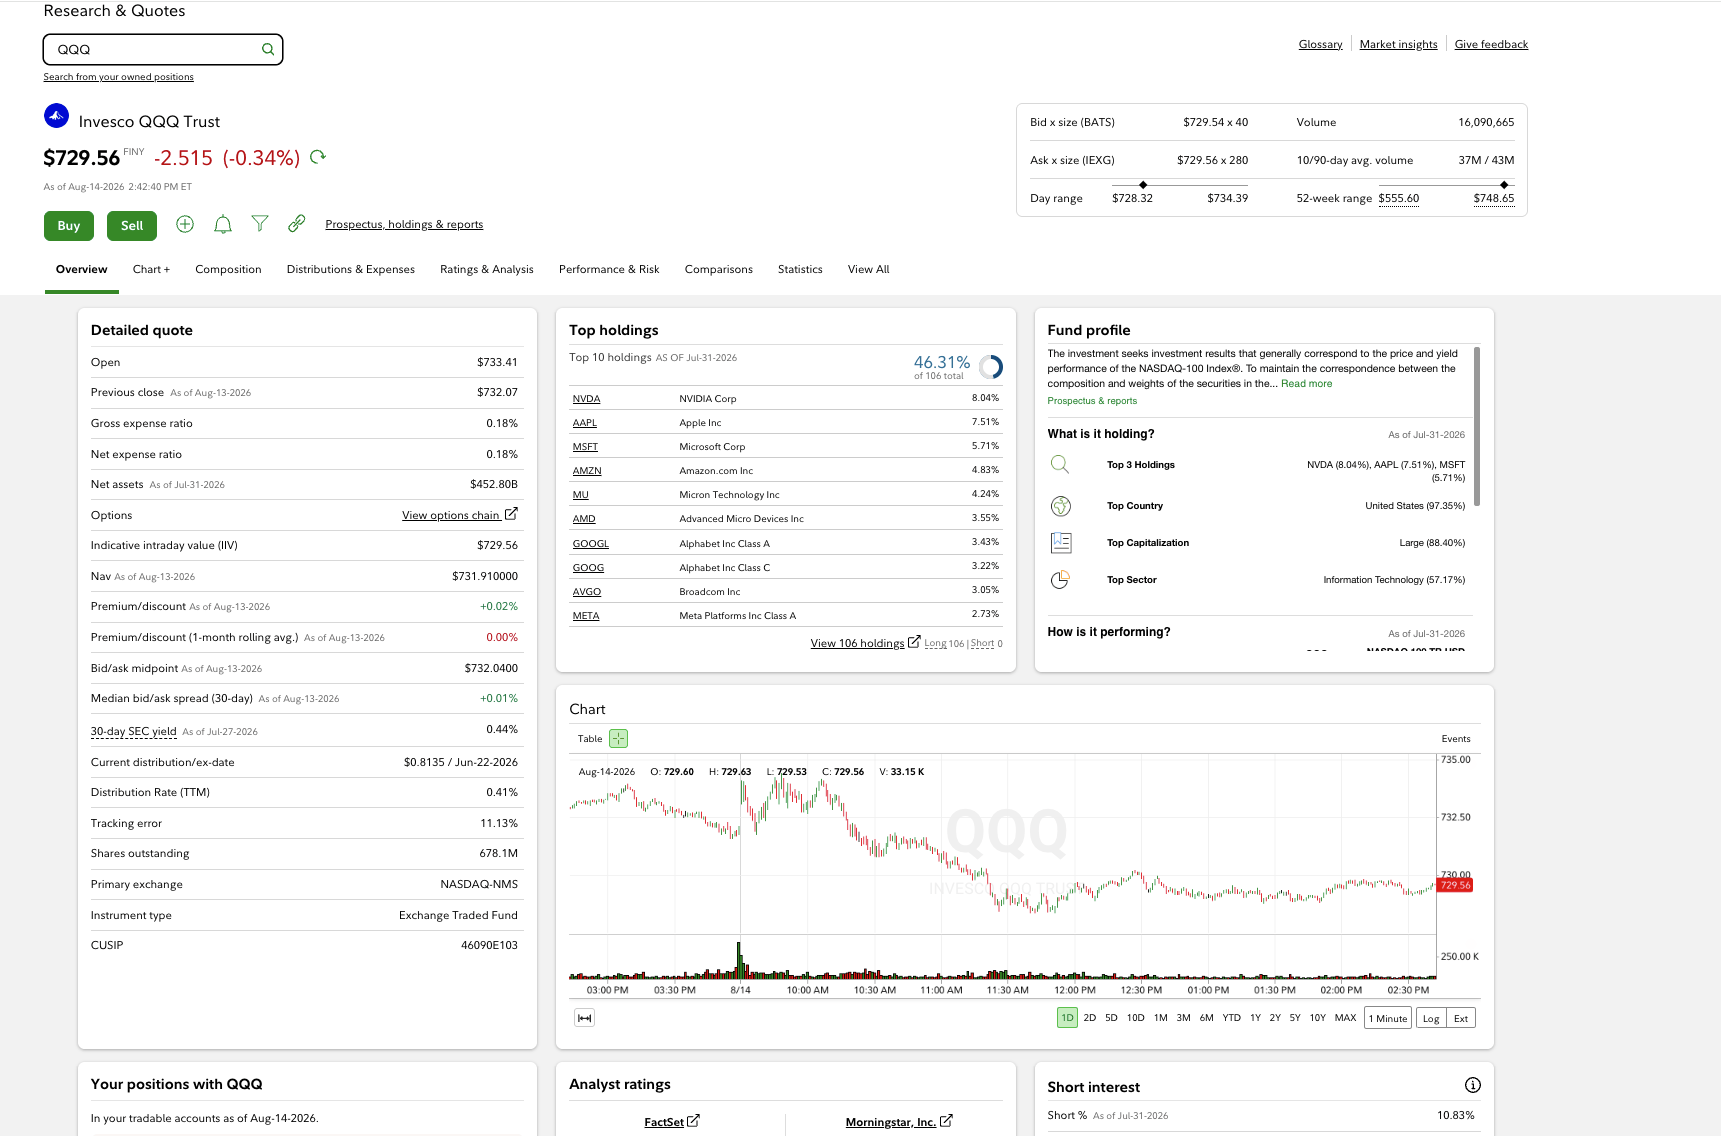Open the AAPL ticker link
1721x1136 pixels.
pos(585,423)
